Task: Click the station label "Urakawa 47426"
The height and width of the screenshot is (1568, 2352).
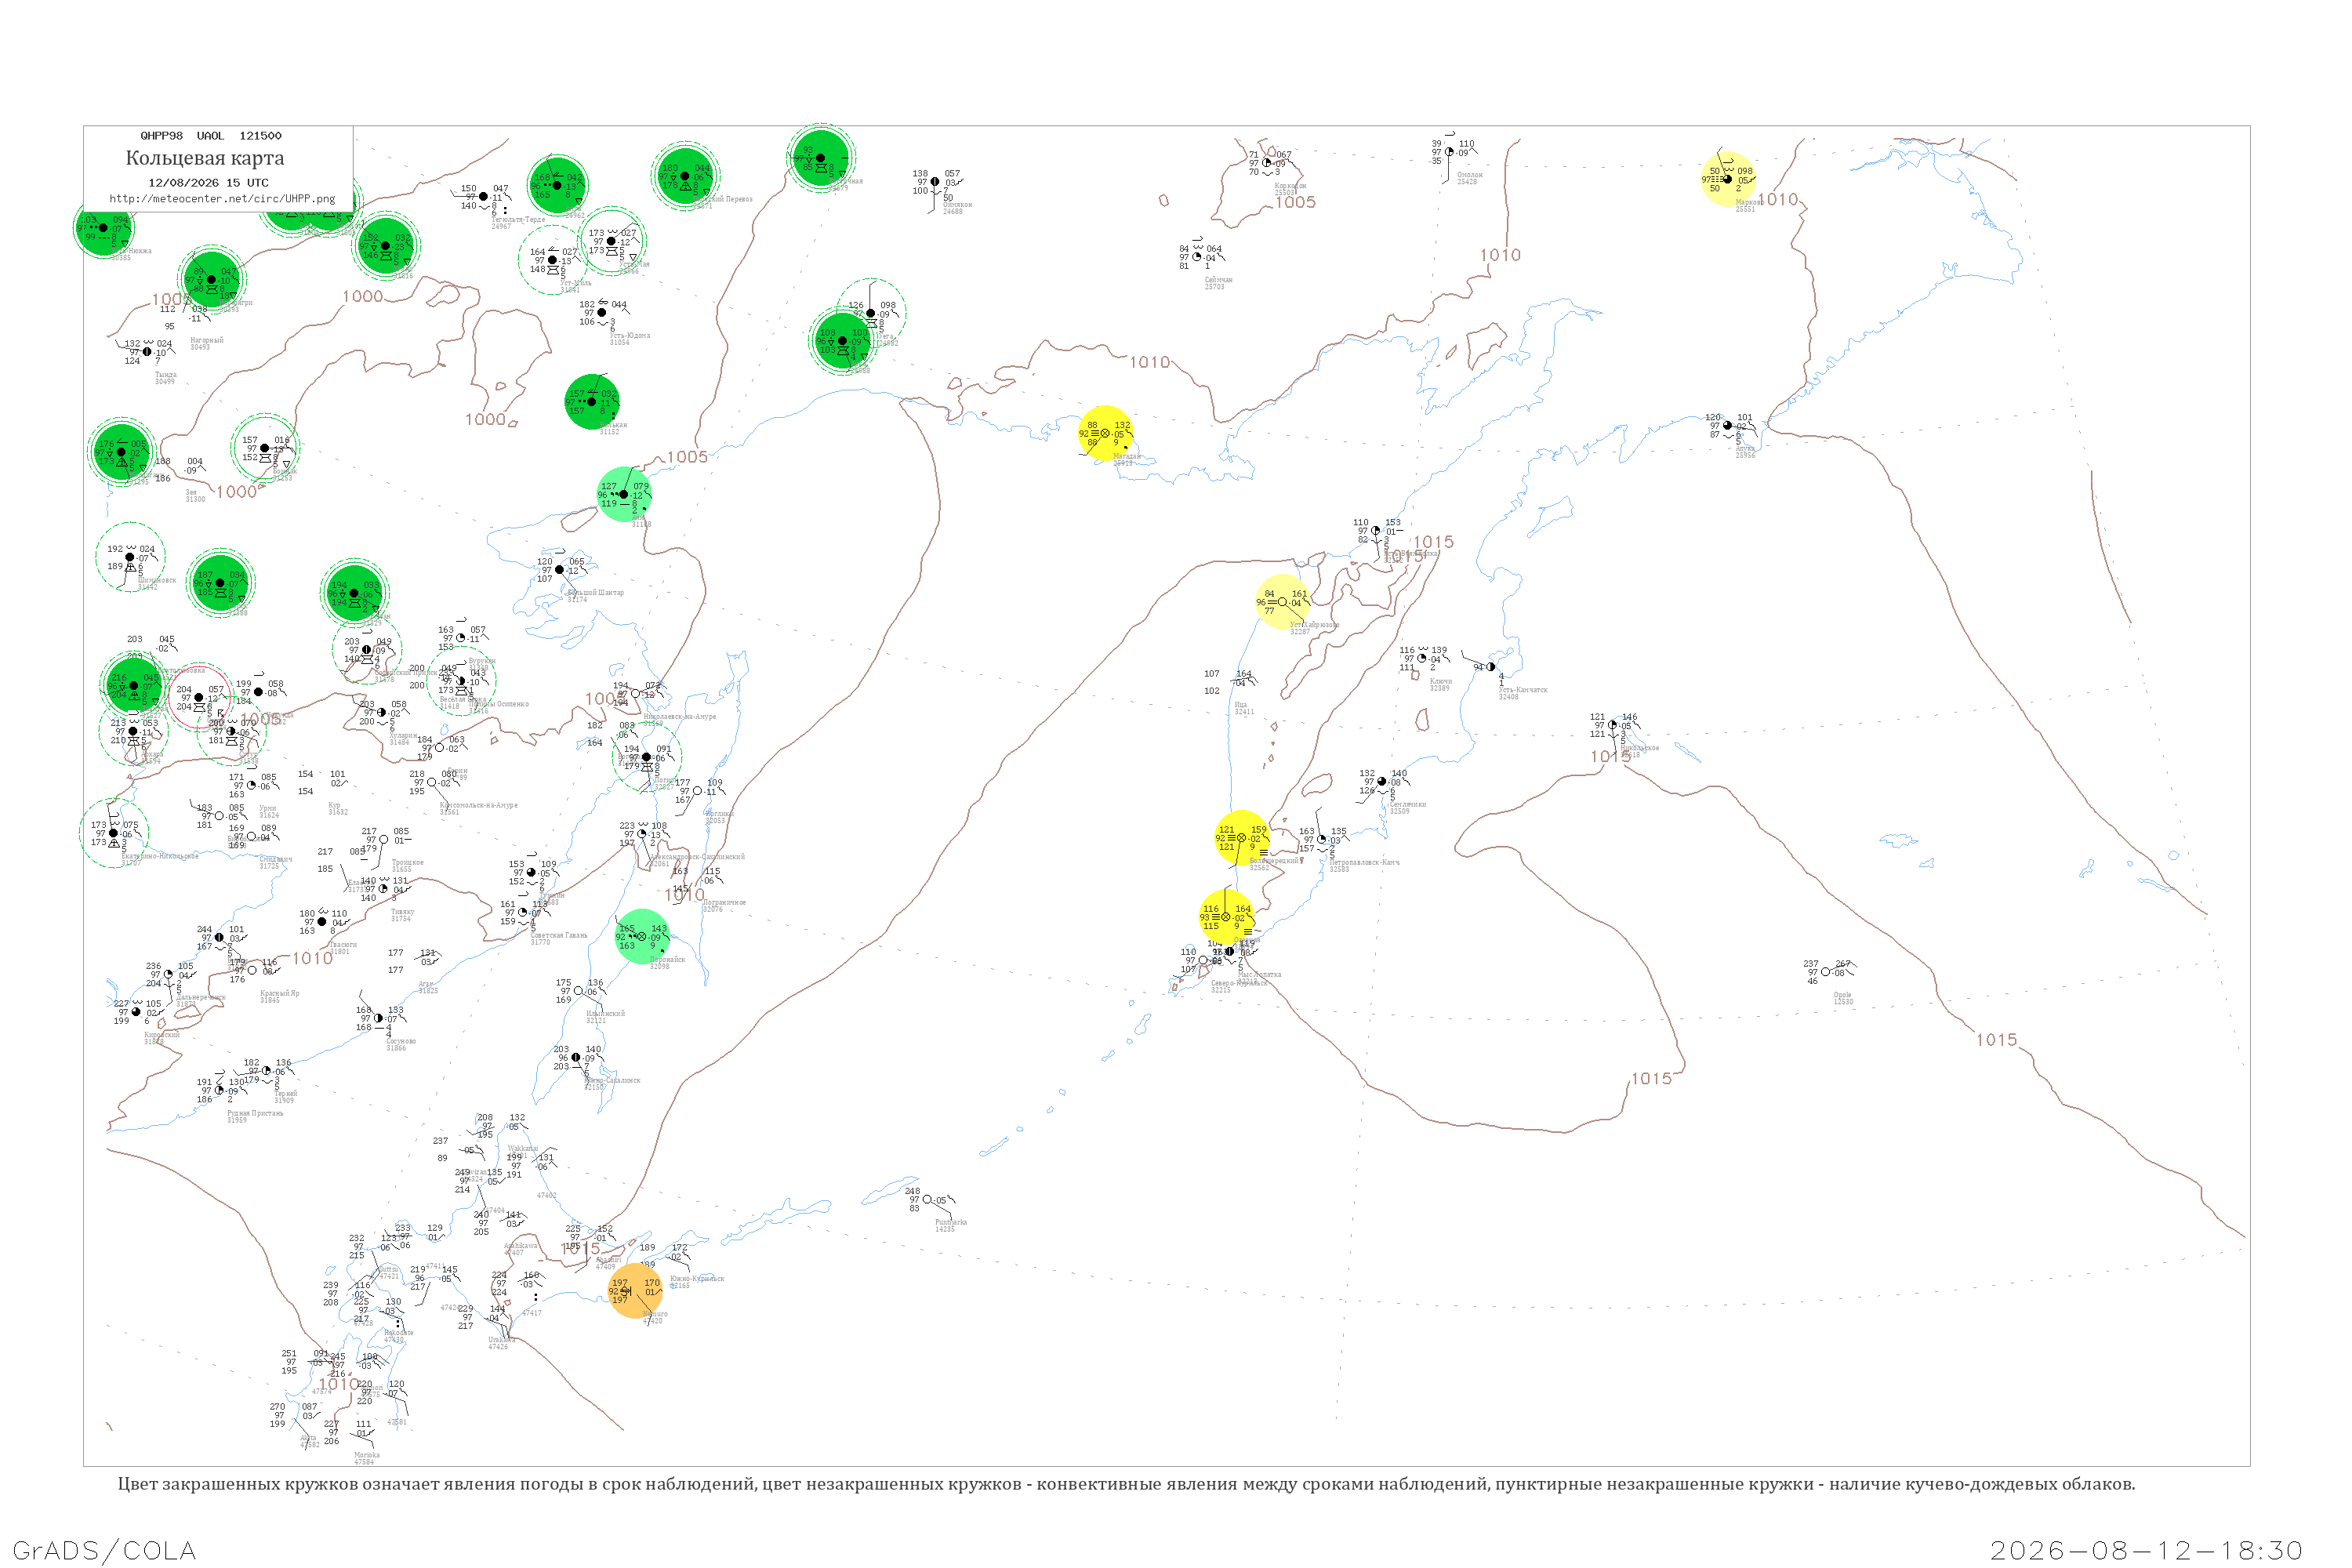Action: tap(501, 1343)
